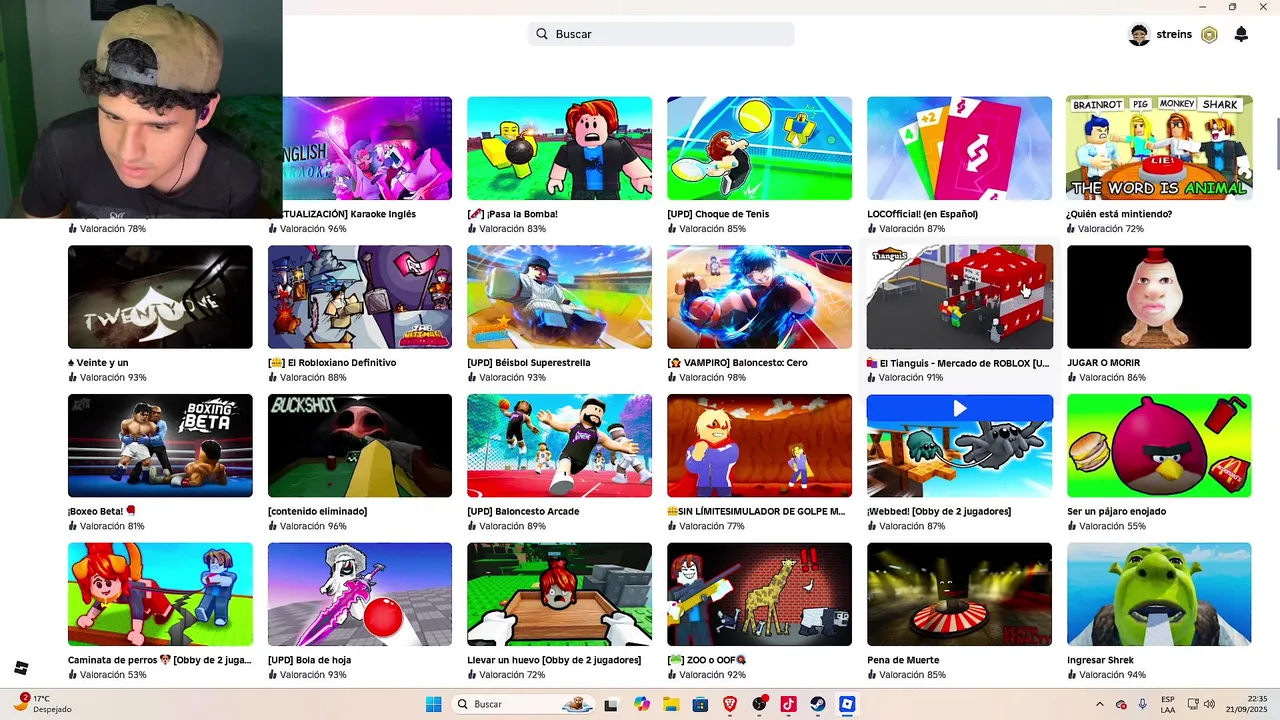Open Task View in the taskbar
The width and height of the screenshot is (1280, 720).
(610, 704)
